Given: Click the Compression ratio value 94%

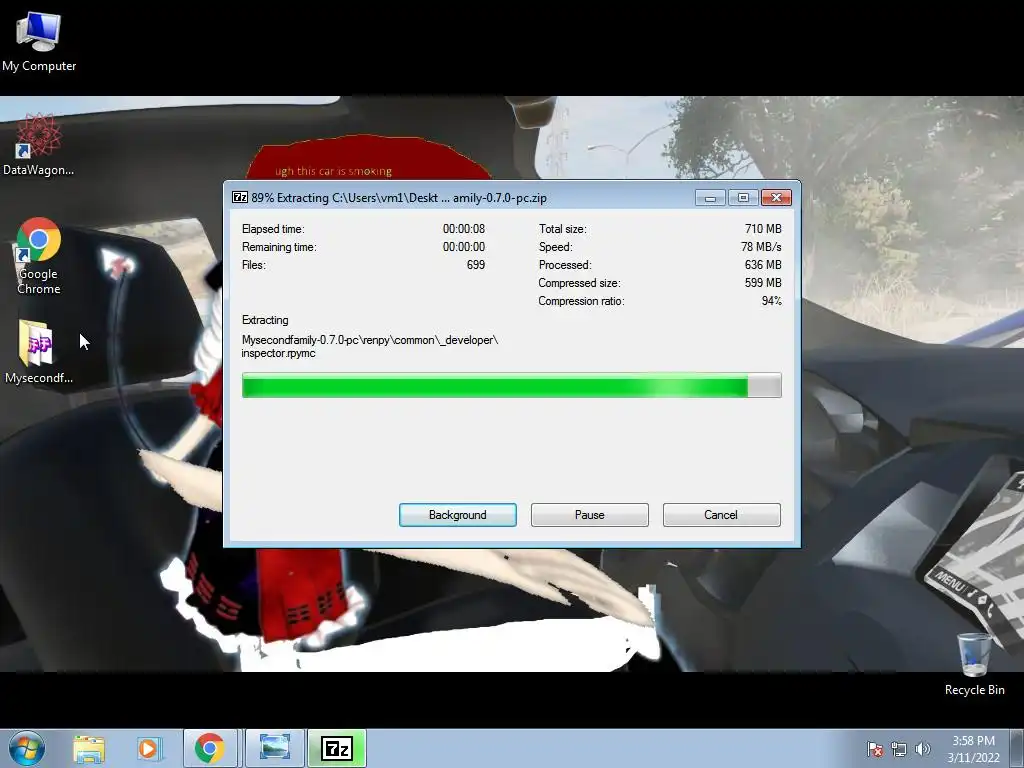Looking at the screenshot, I should 771,300.
